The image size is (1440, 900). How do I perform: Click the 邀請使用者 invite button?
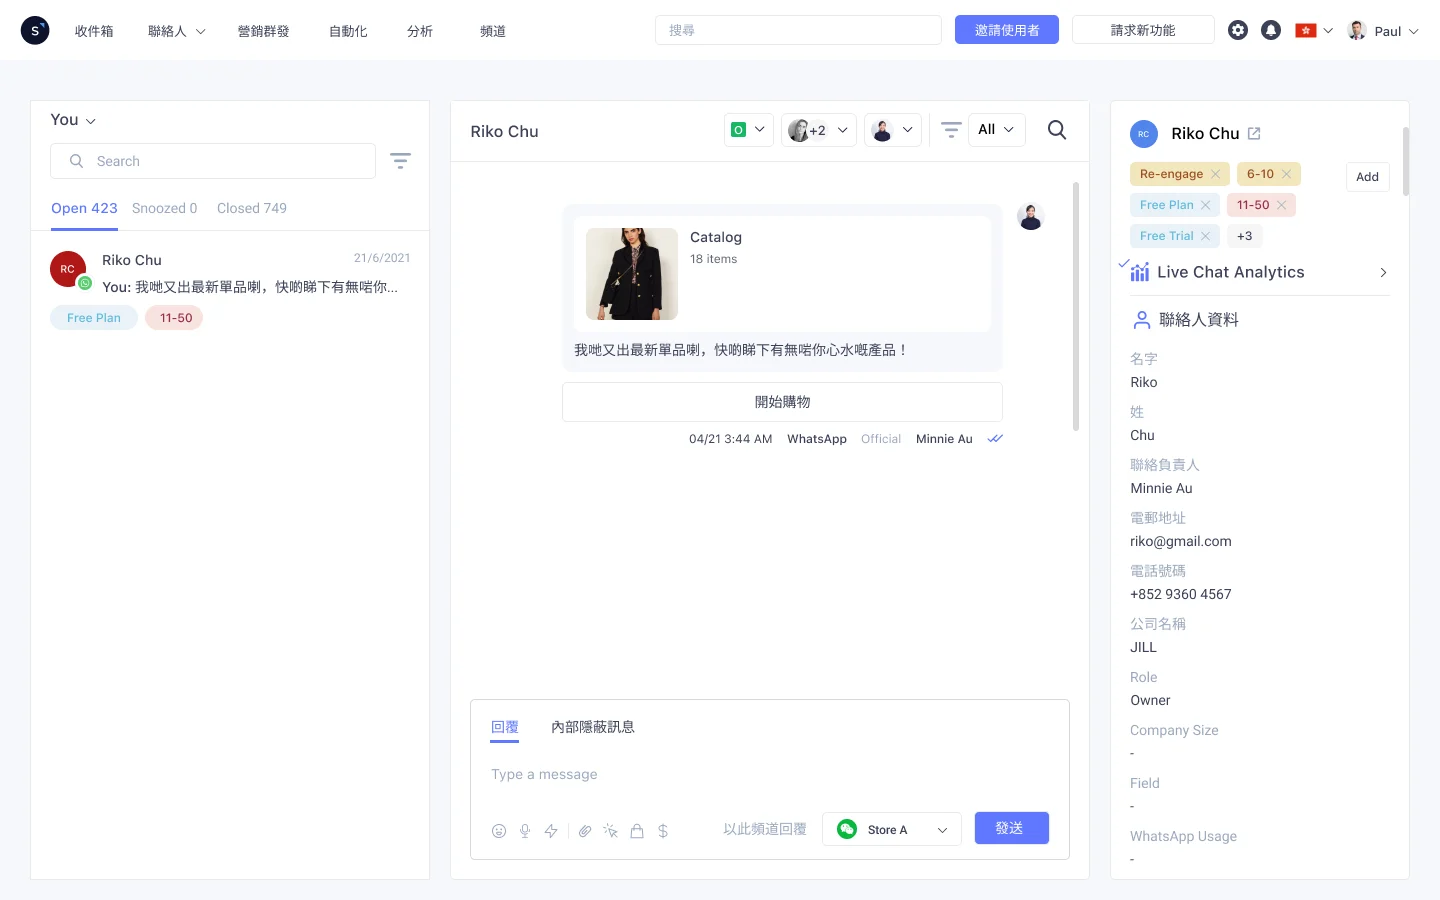1007,29
